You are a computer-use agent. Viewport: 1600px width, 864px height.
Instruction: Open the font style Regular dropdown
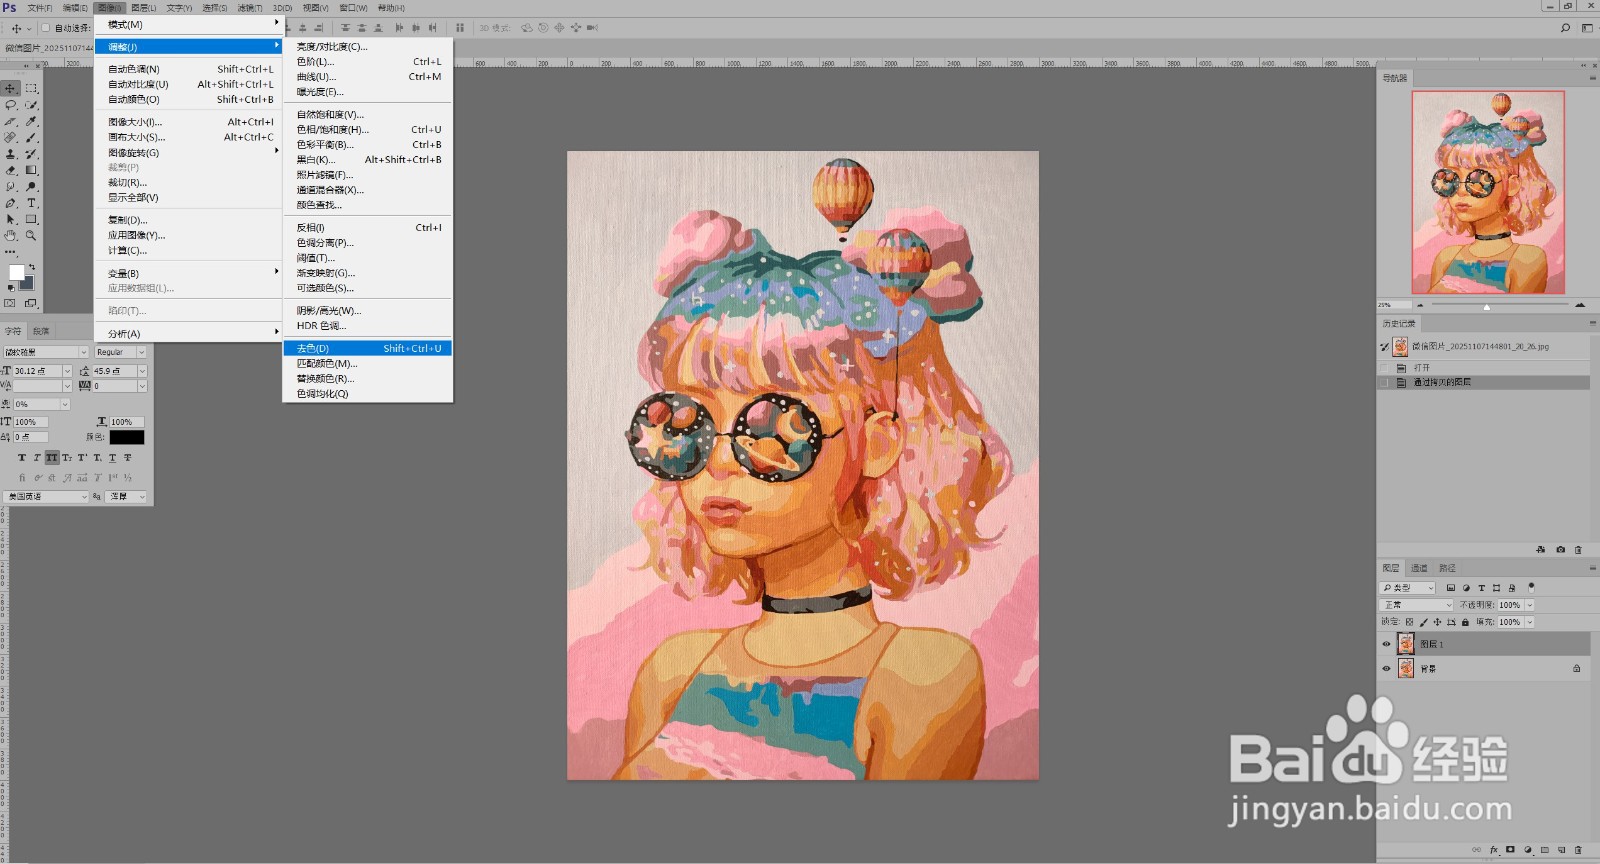tap(121, 352)
